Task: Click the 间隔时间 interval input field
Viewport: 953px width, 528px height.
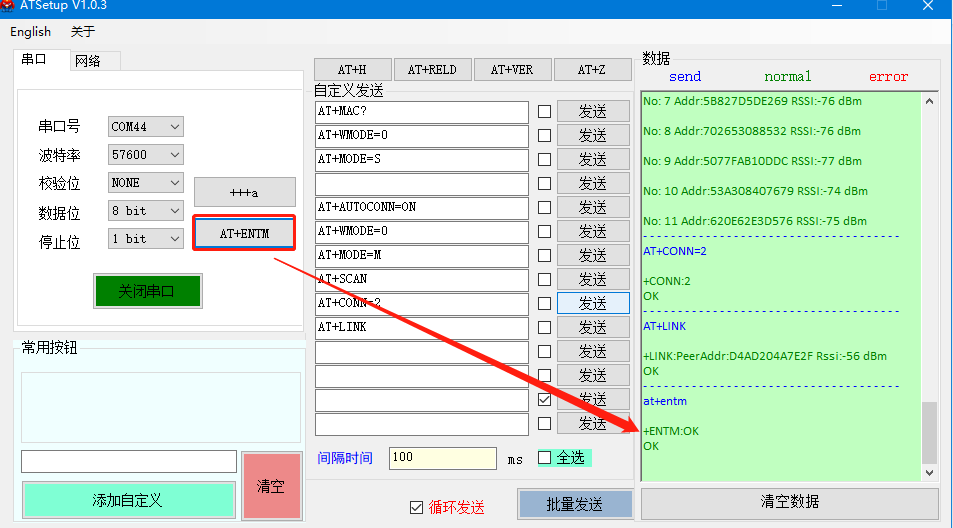Action: (x=442, y=457)
